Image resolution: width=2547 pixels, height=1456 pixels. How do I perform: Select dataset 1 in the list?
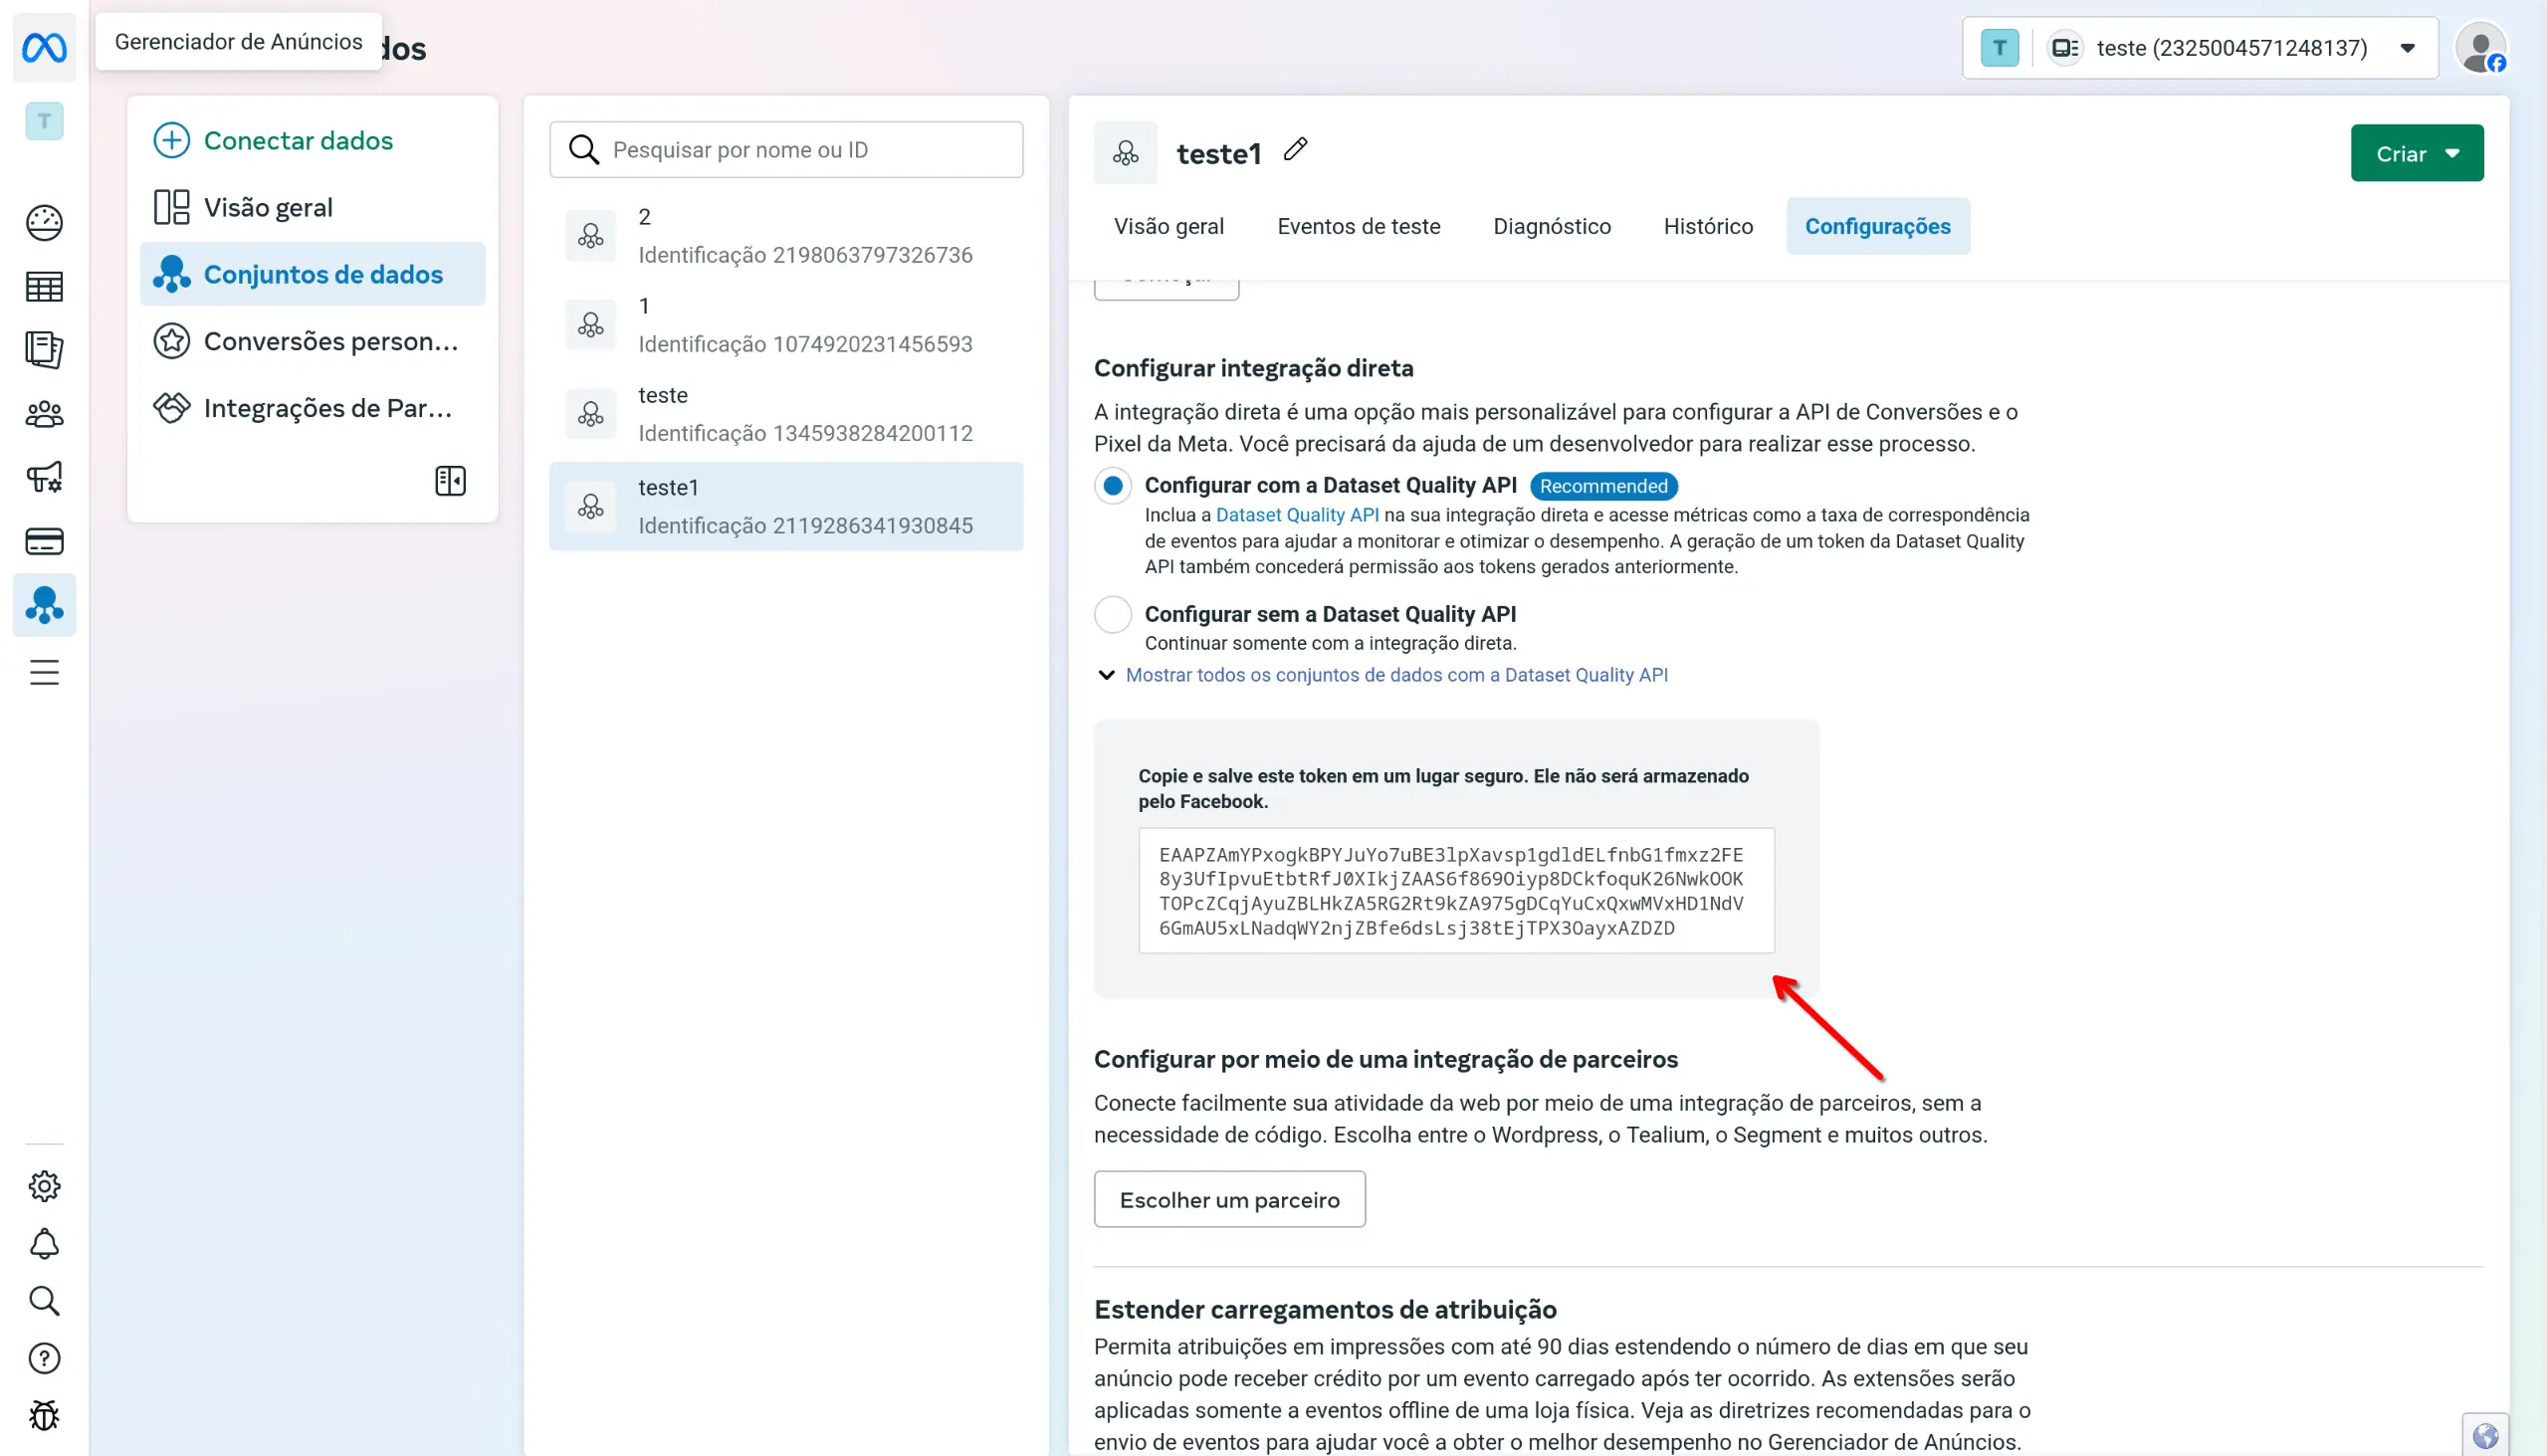tap(786, 325)
